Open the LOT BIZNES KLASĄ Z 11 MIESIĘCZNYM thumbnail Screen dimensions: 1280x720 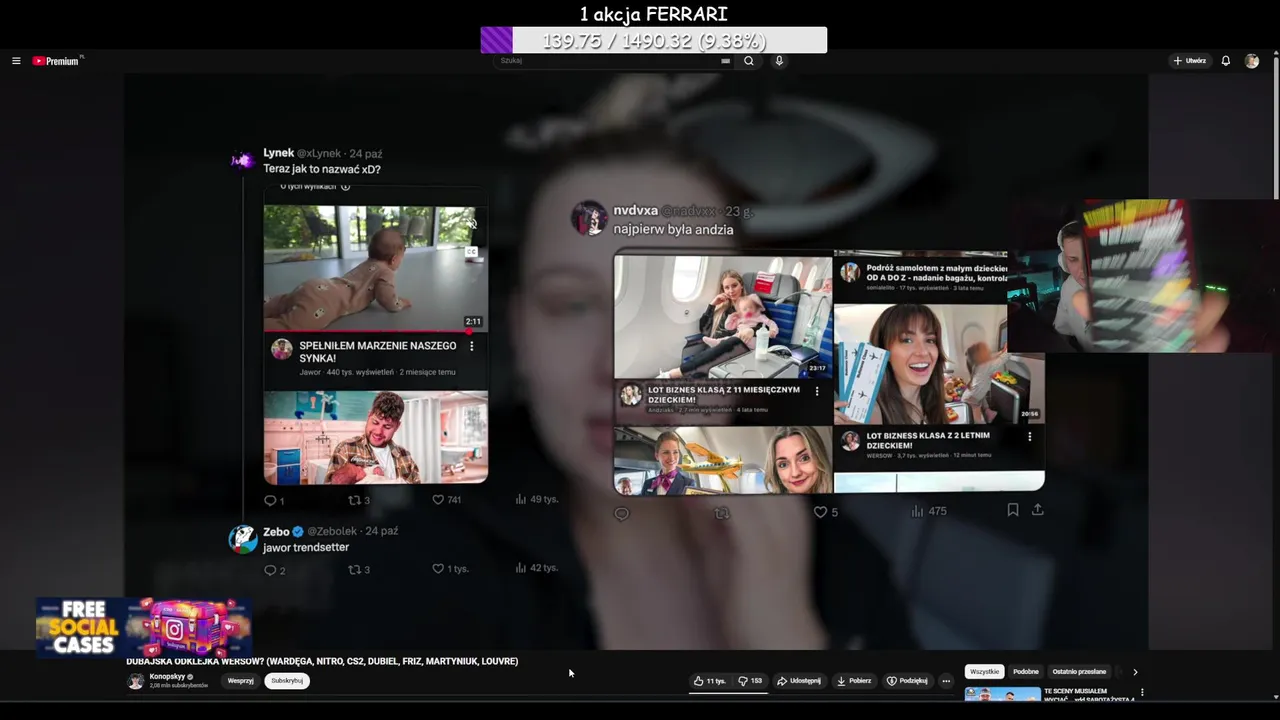tap(722, 316)
